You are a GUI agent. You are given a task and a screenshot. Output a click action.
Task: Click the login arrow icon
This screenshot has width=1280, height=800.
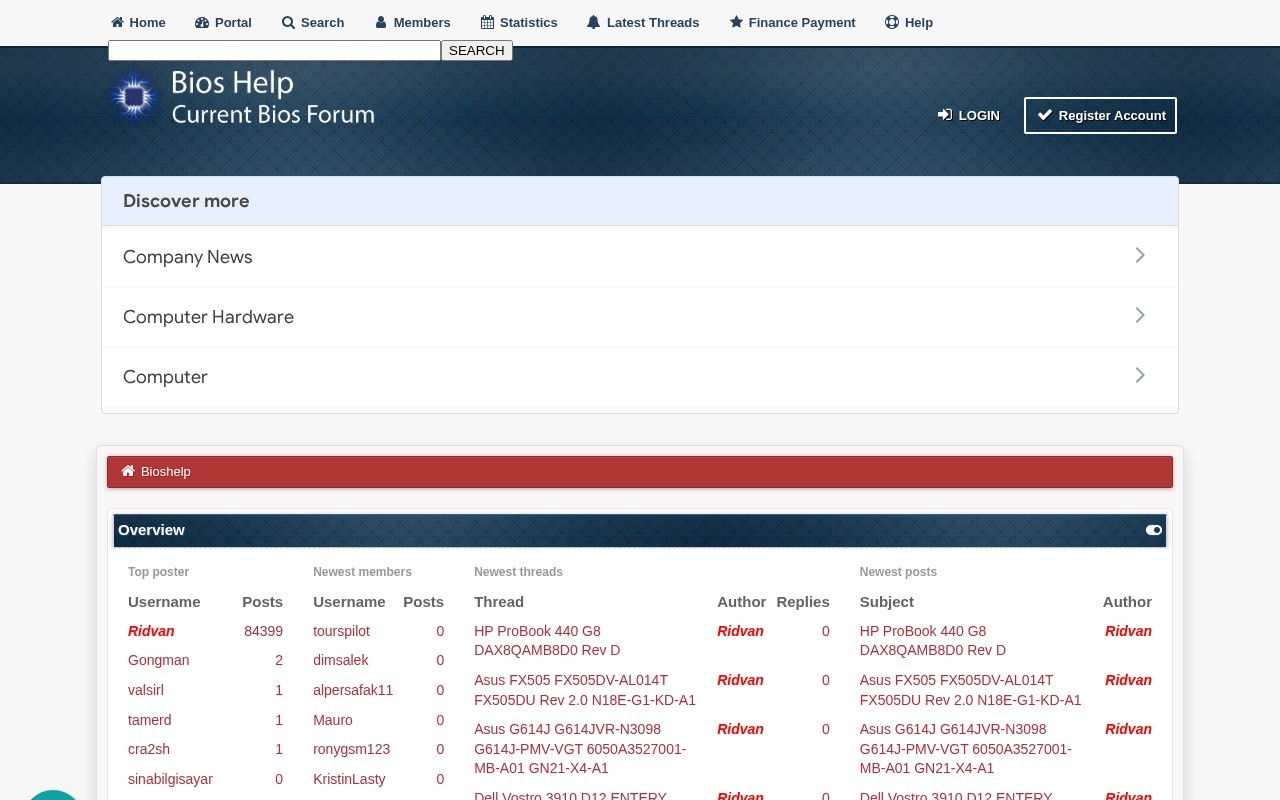click(945, 115)
